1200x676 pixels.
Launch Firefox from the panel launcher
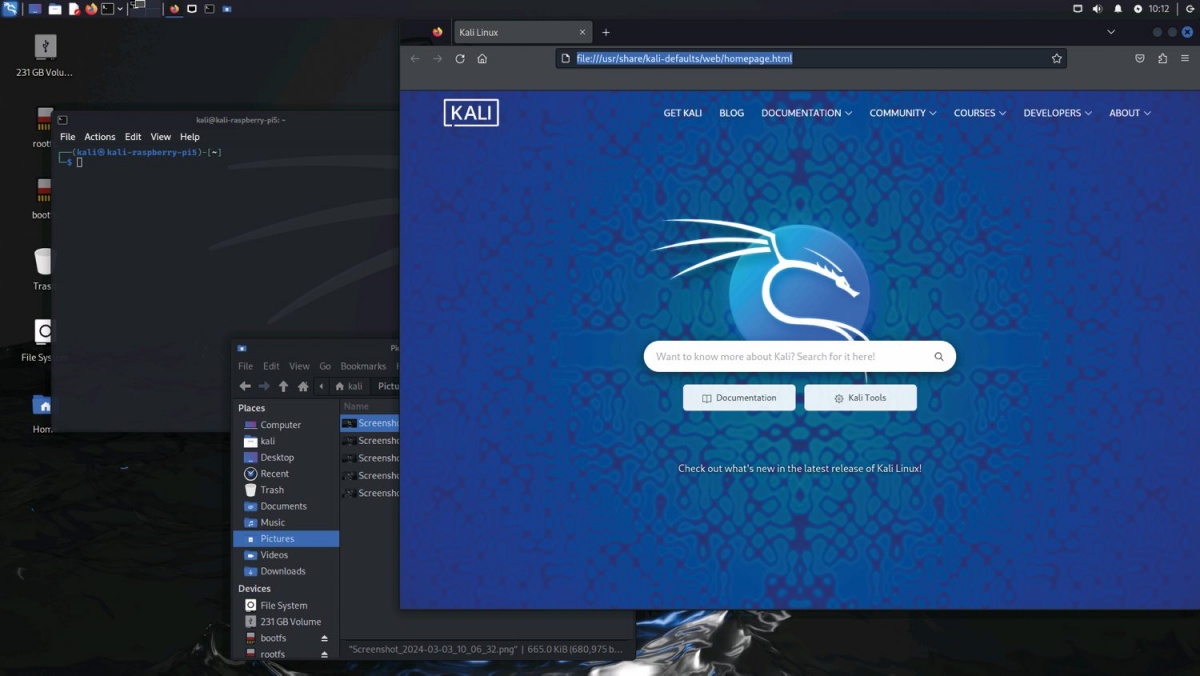91,9
